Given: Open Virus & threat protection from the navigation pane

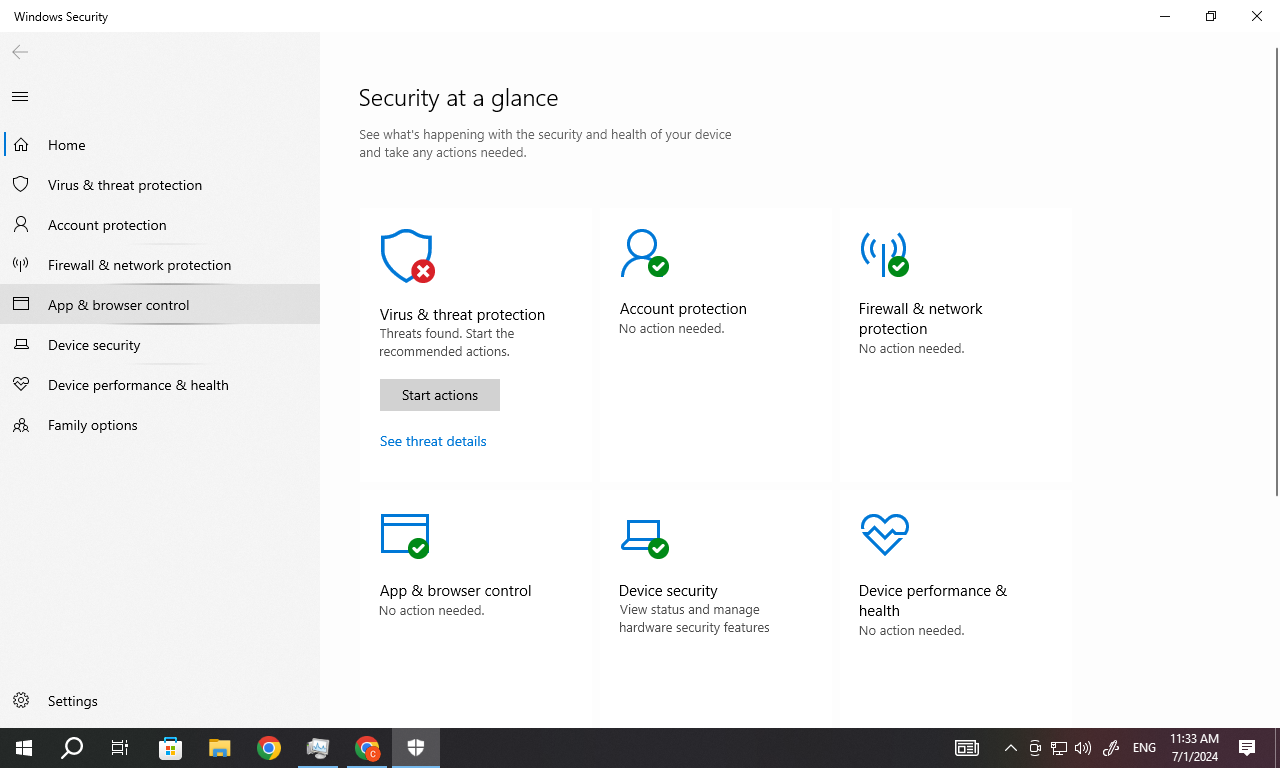Looking at the screenshot, I should click(x=160, y=185).
